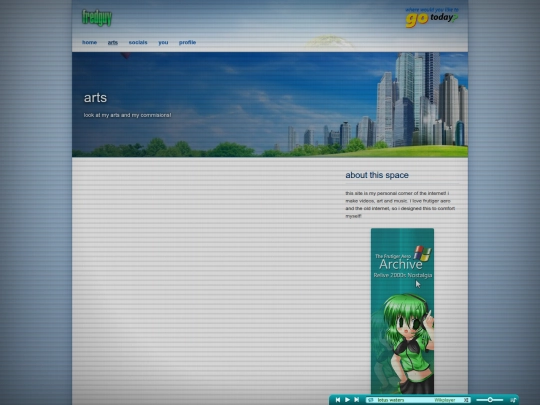Image resolution: width=540 pixels, height=405 pixels.
Task: Click 'look at my arts and my commisions!' text
Action: point(127,115)
